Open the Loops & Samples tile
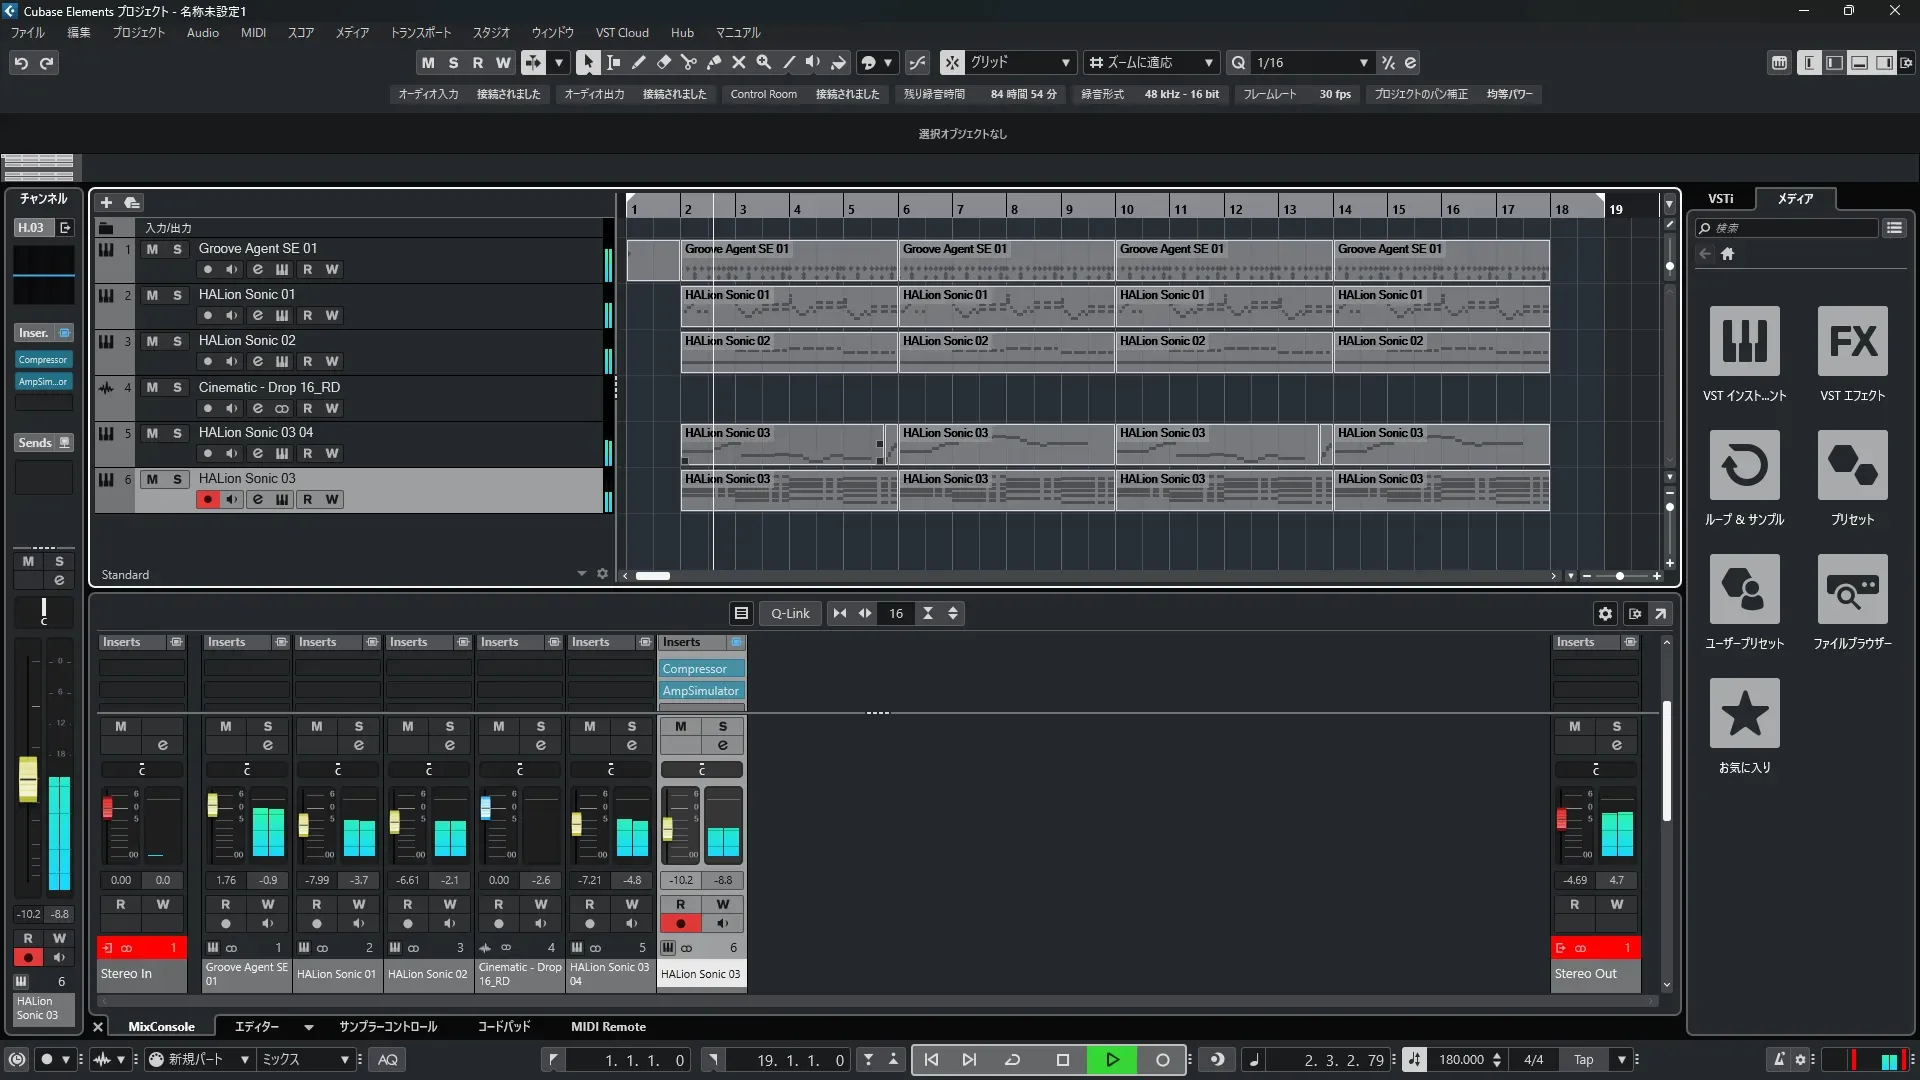 point(1744,465)
